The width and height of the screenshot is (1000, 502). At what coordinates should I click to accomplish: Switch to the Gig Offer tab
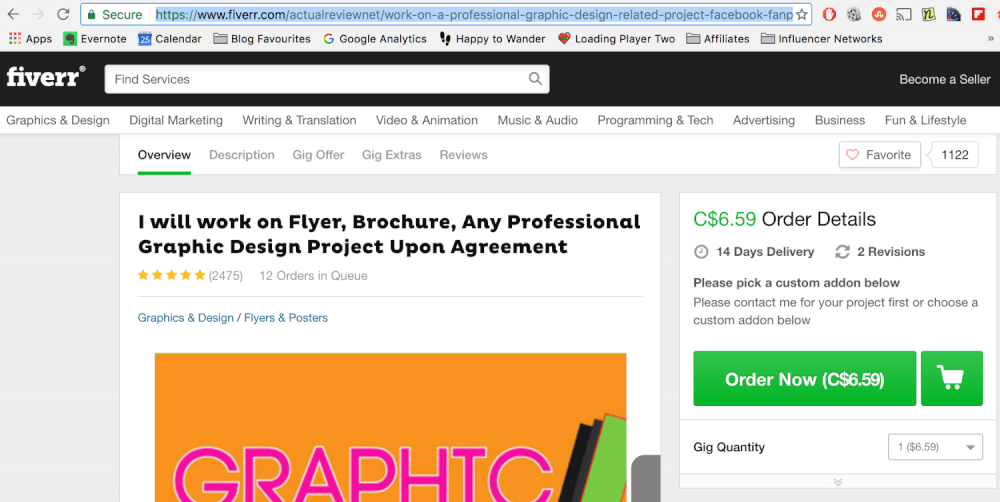point(318,155)
